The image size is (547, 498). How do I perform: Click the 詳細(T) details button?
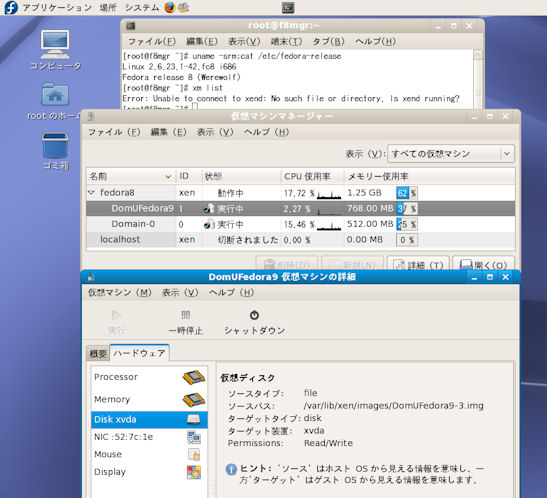(418, 265)
